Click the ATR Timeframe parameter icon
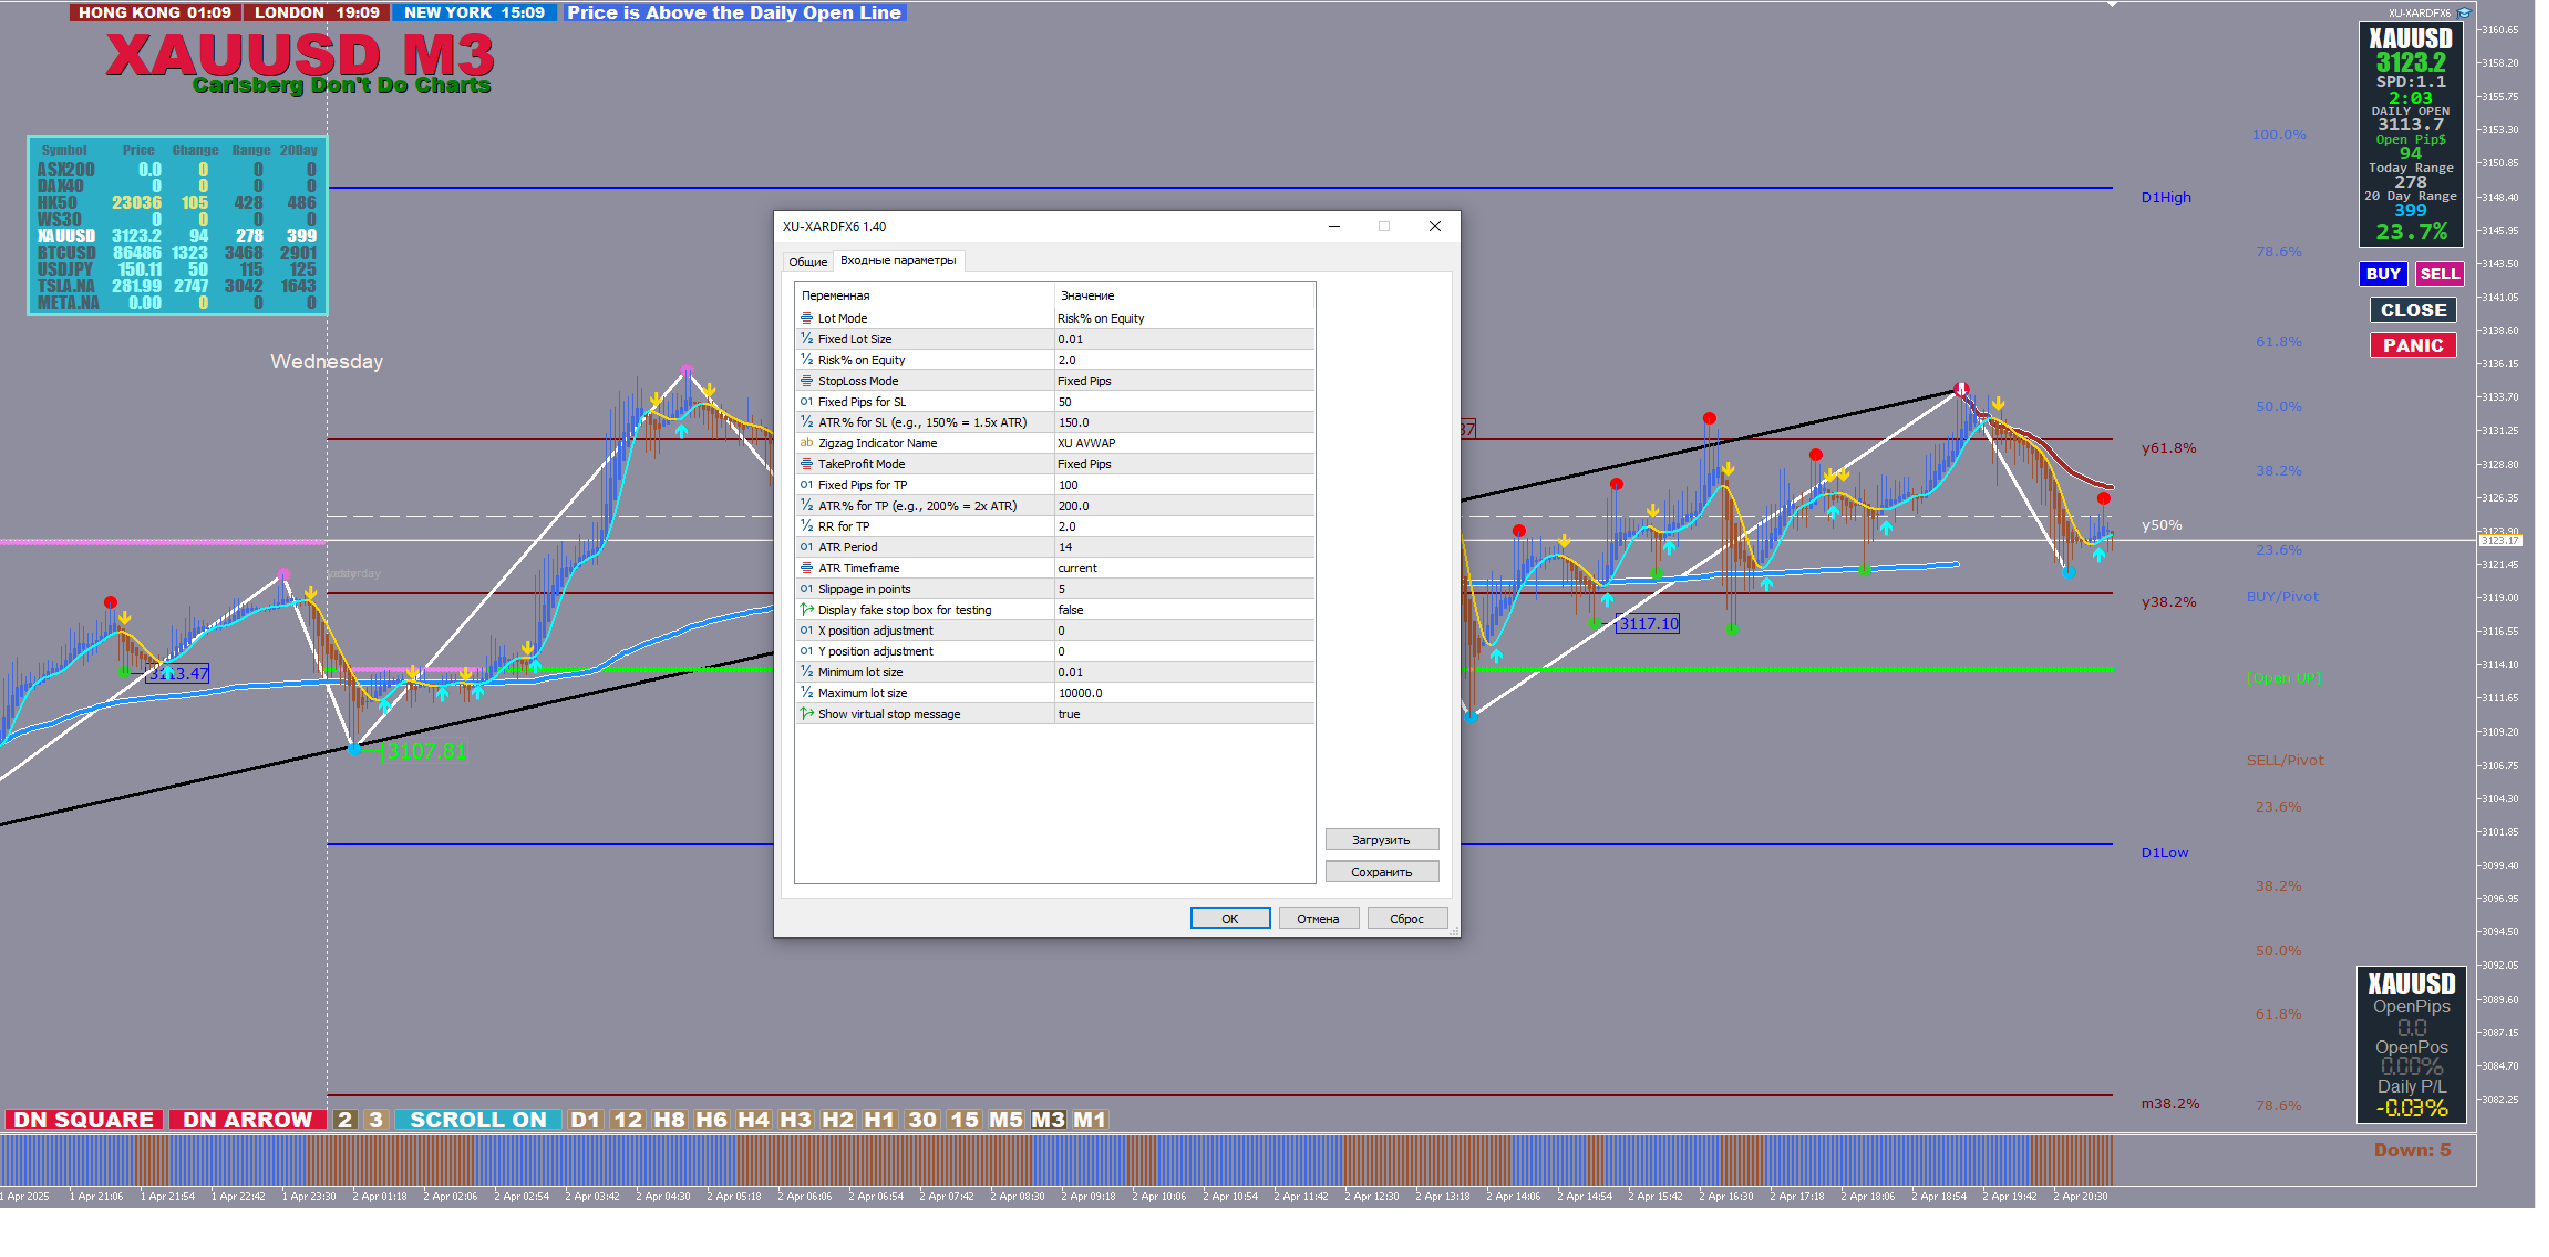This screenshot has height=1257, width=2549. point(806,567)
